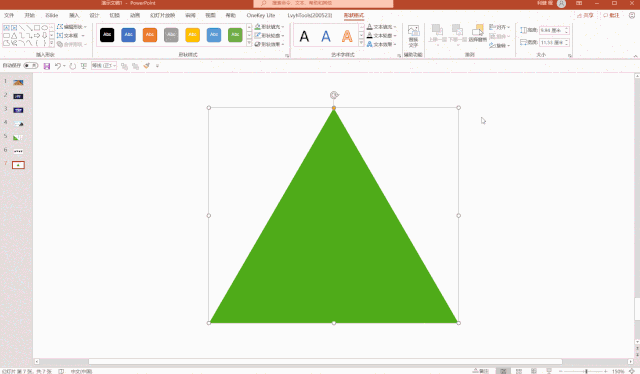The image size is (640, 374).
Task: Open Text Effects (文本效果) dropdown
Action: point(381,44)
